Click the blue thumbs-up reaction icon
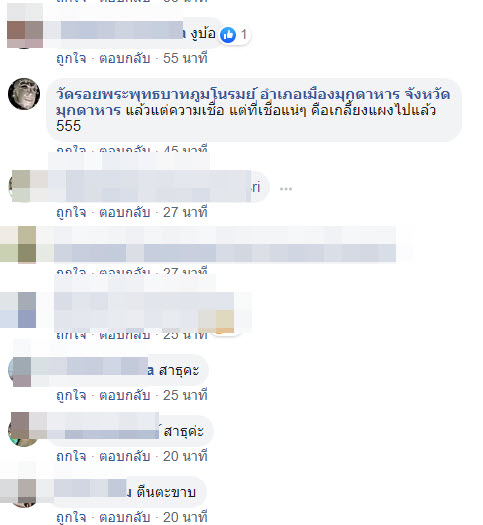This screenshot has width=483, height=525. click(228, 35)
